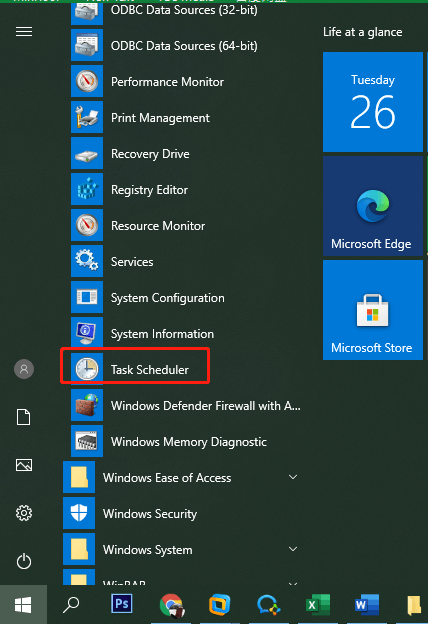Launch the Registry Editor icon
This screenshot has height=624, width=428.
(x=87, y=189)
